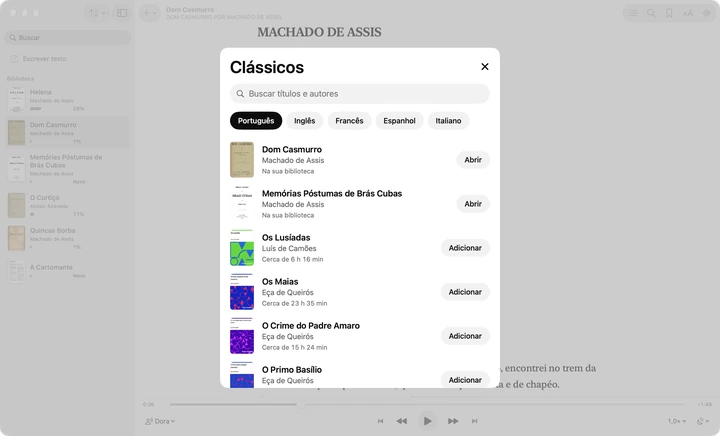Screen dimensions: 720x436
Task: Click the magnifier icon in the dialog search
Action: tap(240, 94)
